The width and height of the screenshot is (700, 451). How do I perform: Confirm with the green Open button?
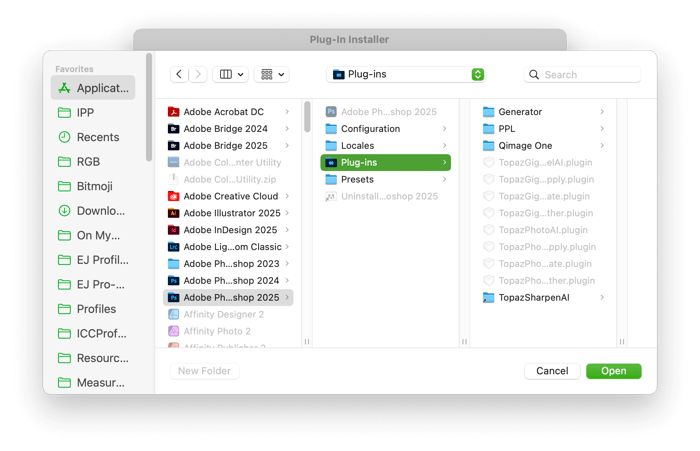point(614,371)
